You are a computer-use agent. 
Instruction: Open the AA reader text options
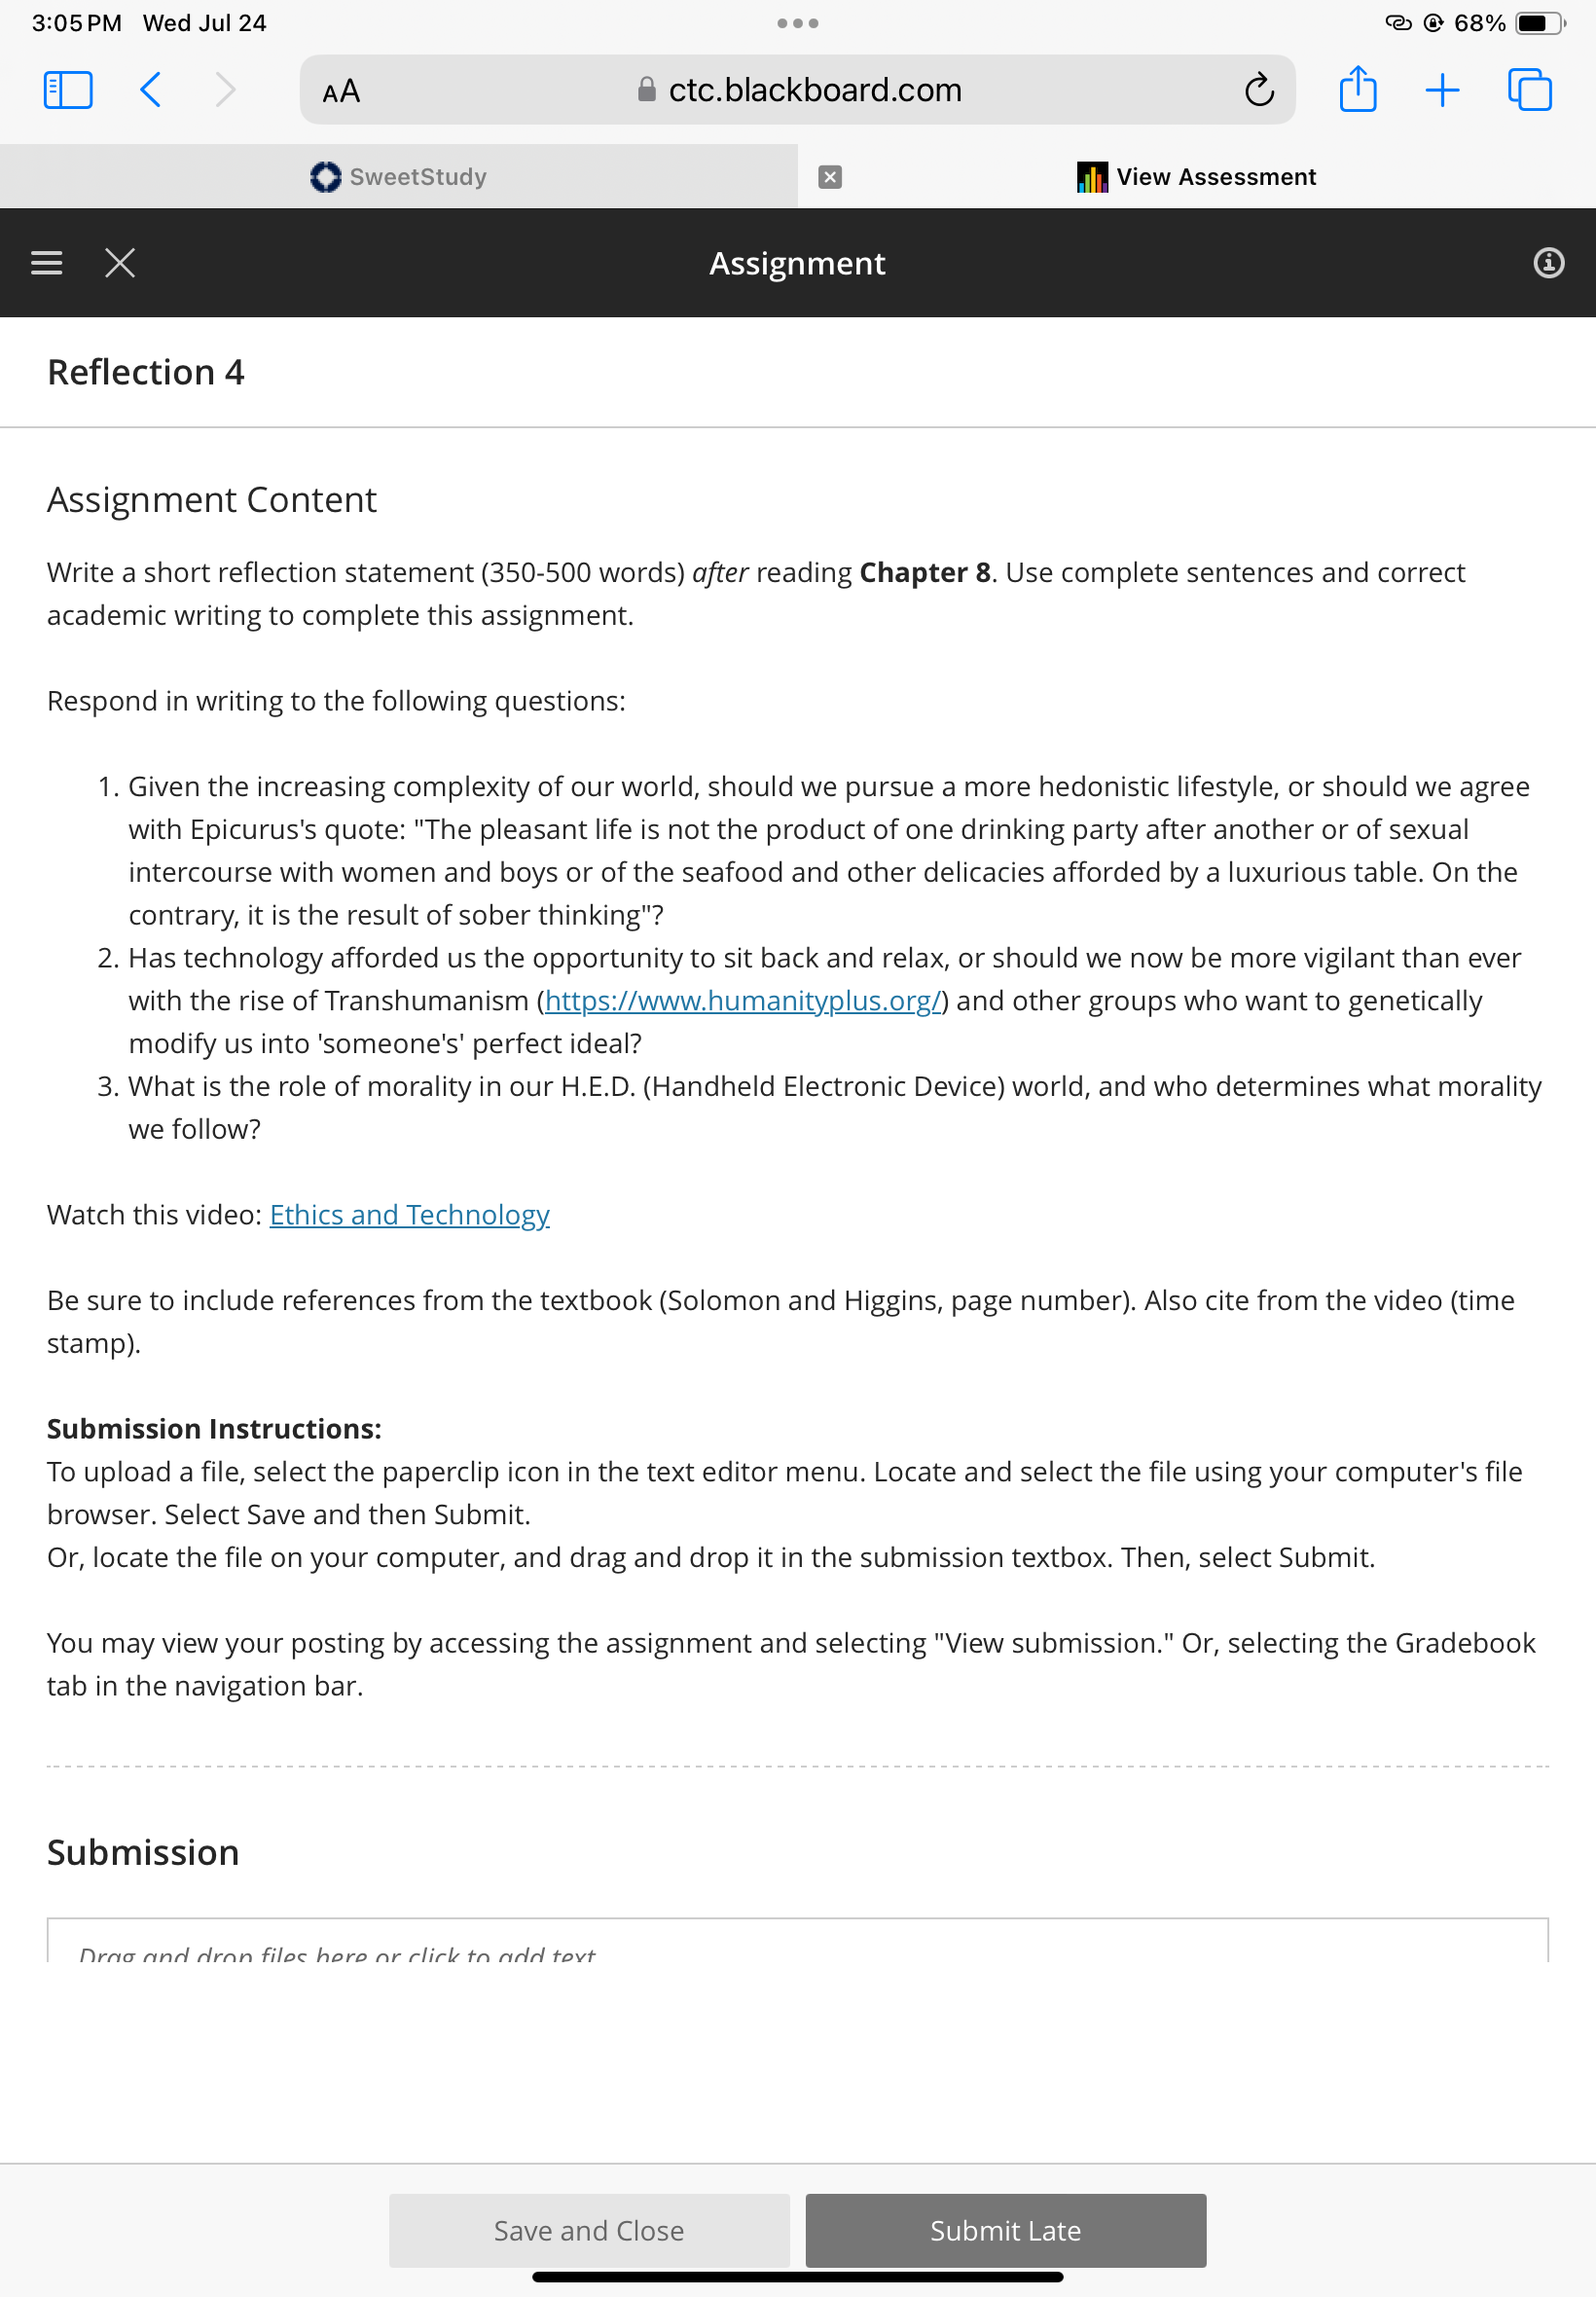point(341,91)
